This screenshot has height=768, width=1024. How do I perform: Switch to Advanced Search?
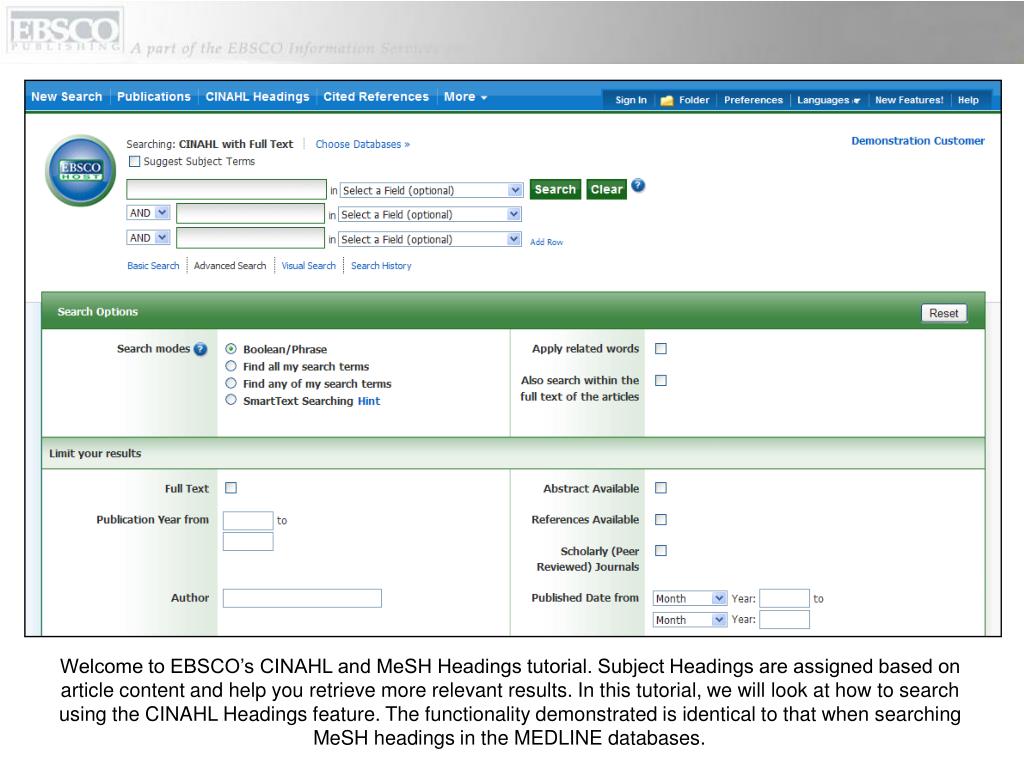point(230,266)
